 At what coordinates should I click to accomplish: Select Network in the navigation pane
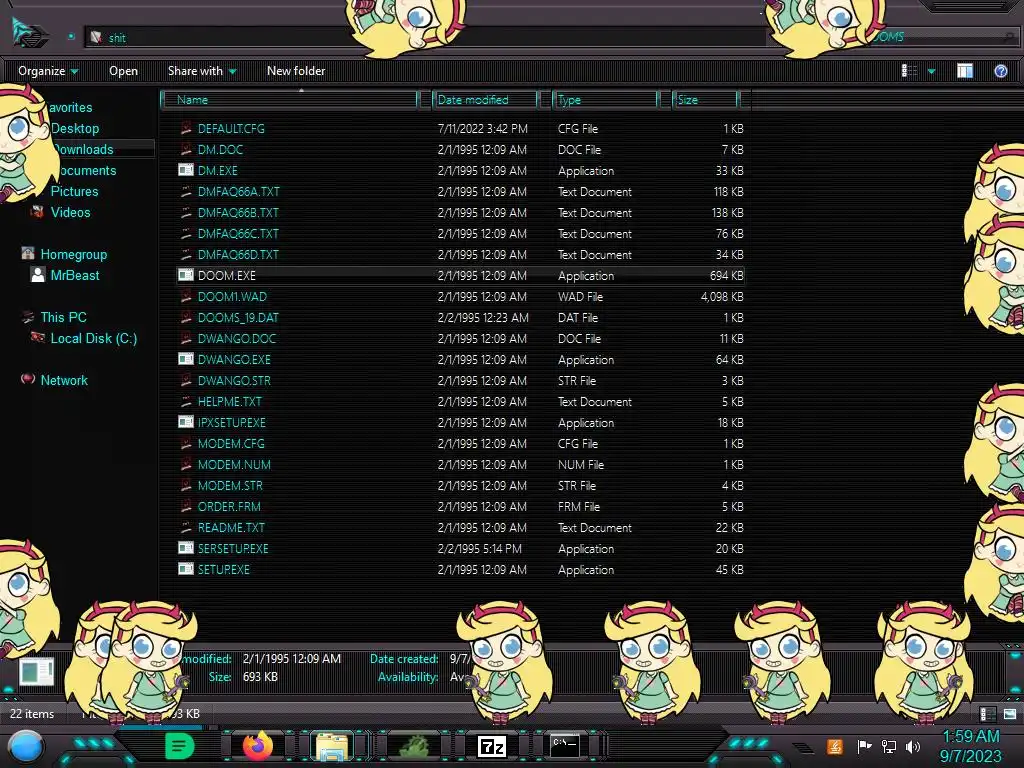(x=64, y=380)
